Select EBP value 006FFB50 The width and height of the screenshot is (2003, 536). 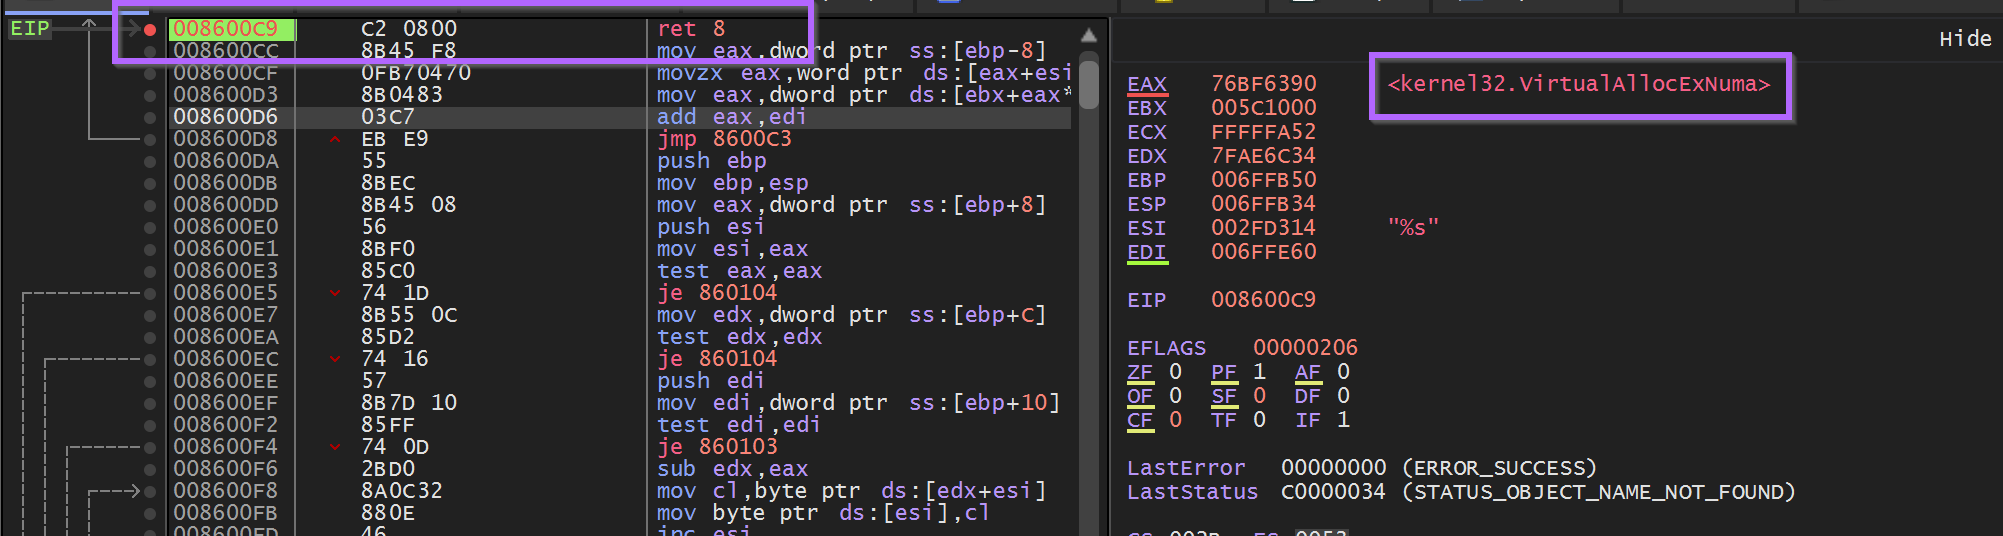tap(1263, 180)
